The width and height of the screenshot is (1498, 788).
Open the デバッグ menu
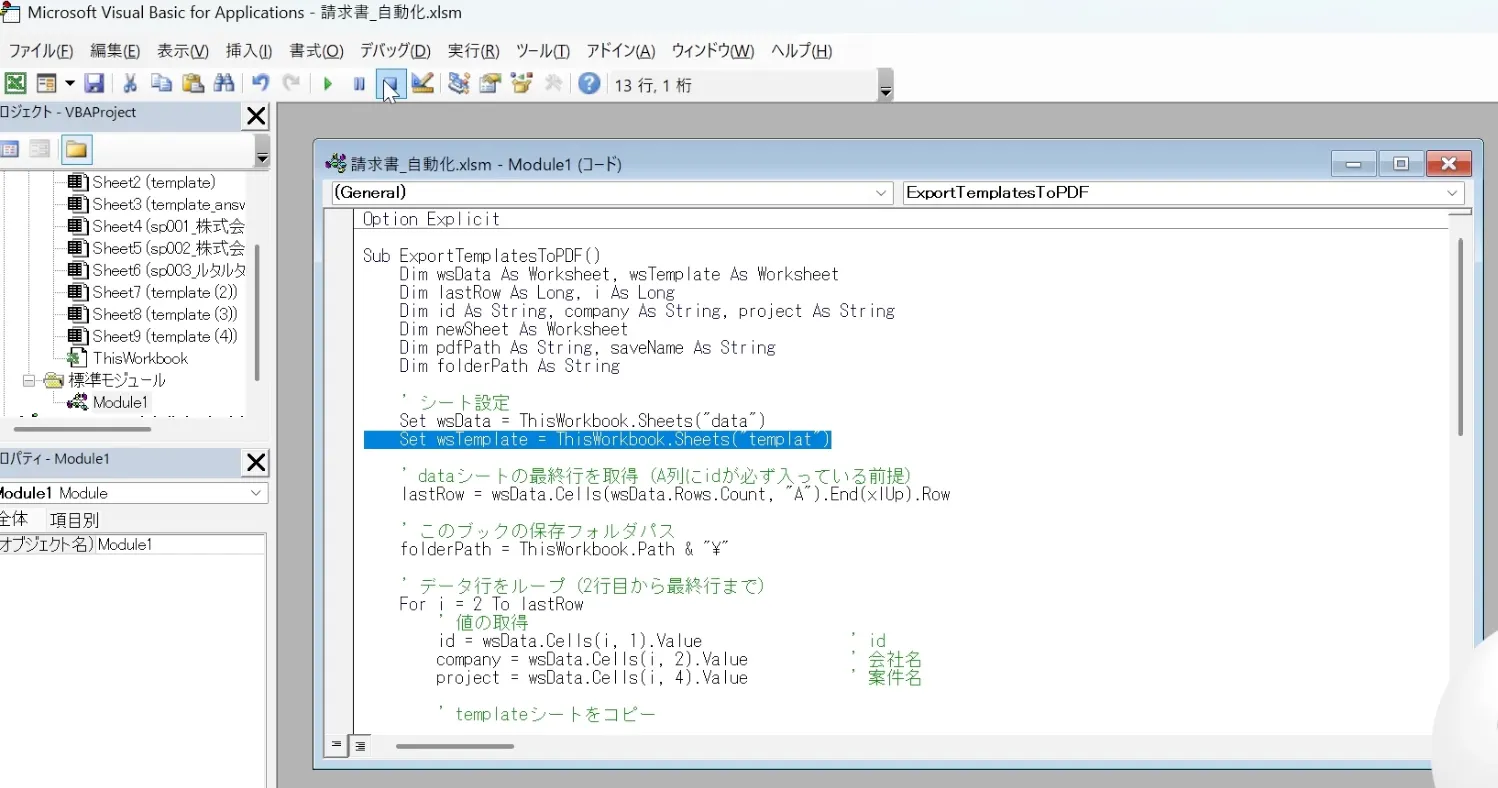tap(395, 51)
